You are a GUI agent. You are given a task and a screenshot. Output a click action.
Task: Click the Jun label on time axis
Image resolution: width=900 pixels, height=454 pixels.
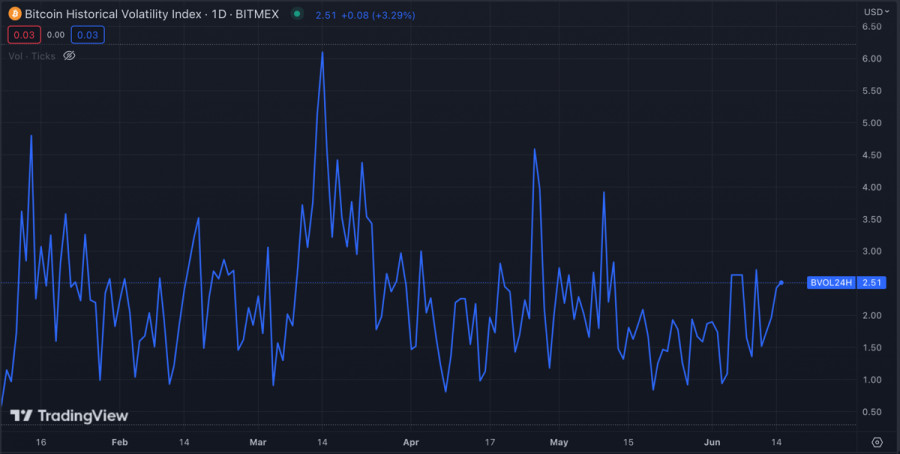(x=712, y=441)
